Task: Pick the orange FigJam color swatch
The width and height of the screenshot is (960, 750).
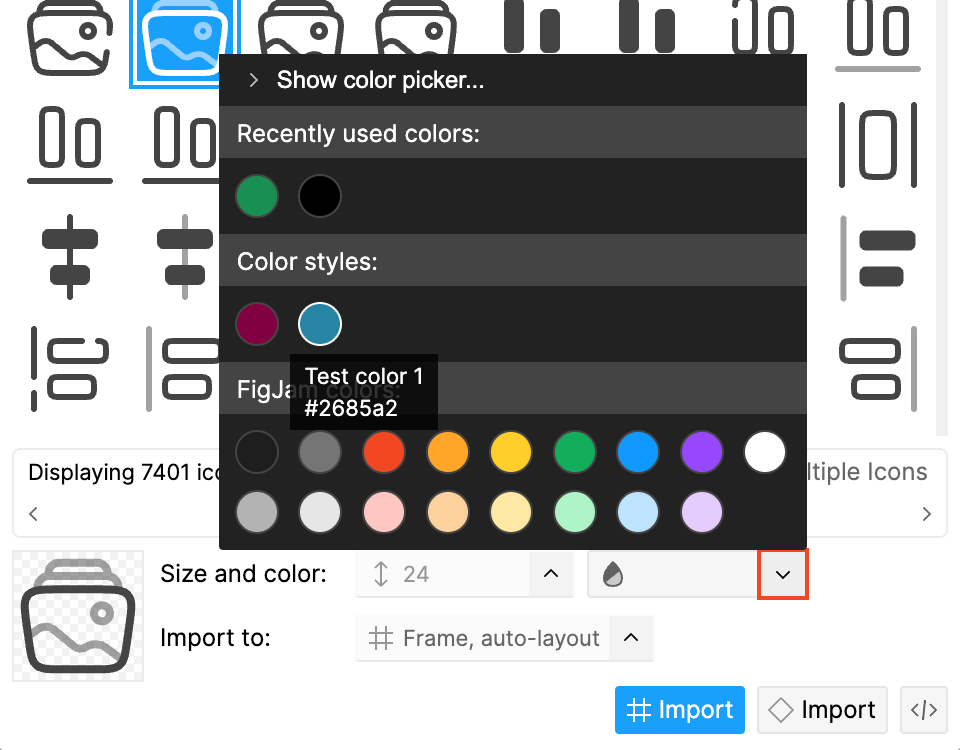Action: pos(447,452)
